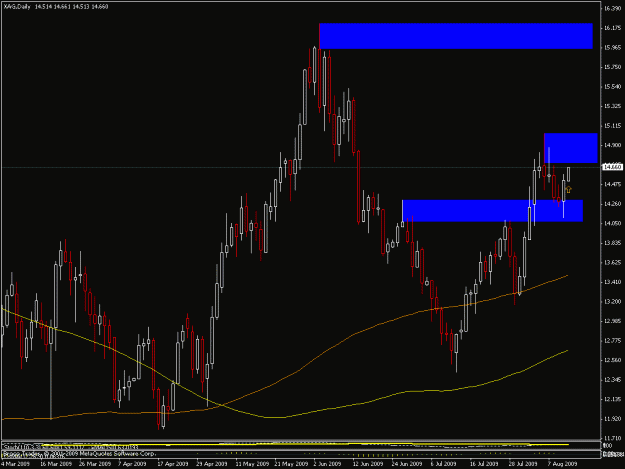Click the 17 Apr 2009 date label
Screen dimensions: 625x469
click(x=173, y=464)
